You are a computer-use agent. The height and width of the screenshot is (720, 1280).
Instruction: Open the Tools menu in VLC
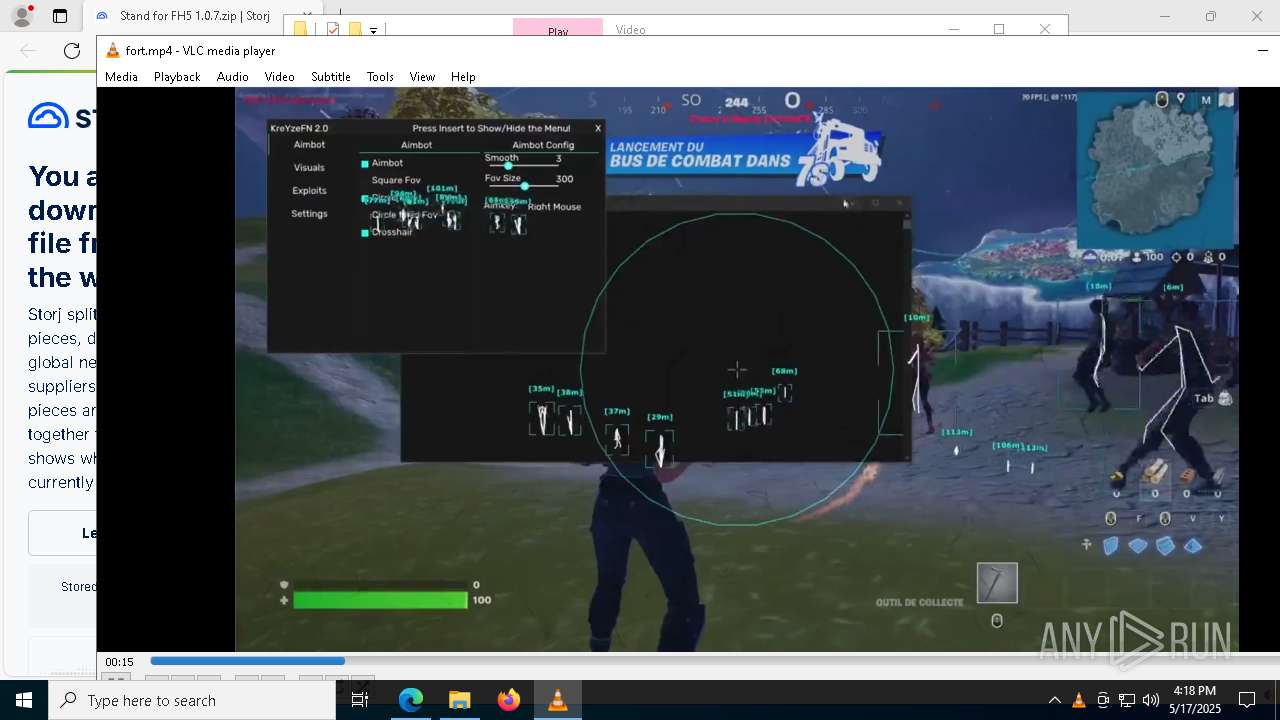point(380,77)
